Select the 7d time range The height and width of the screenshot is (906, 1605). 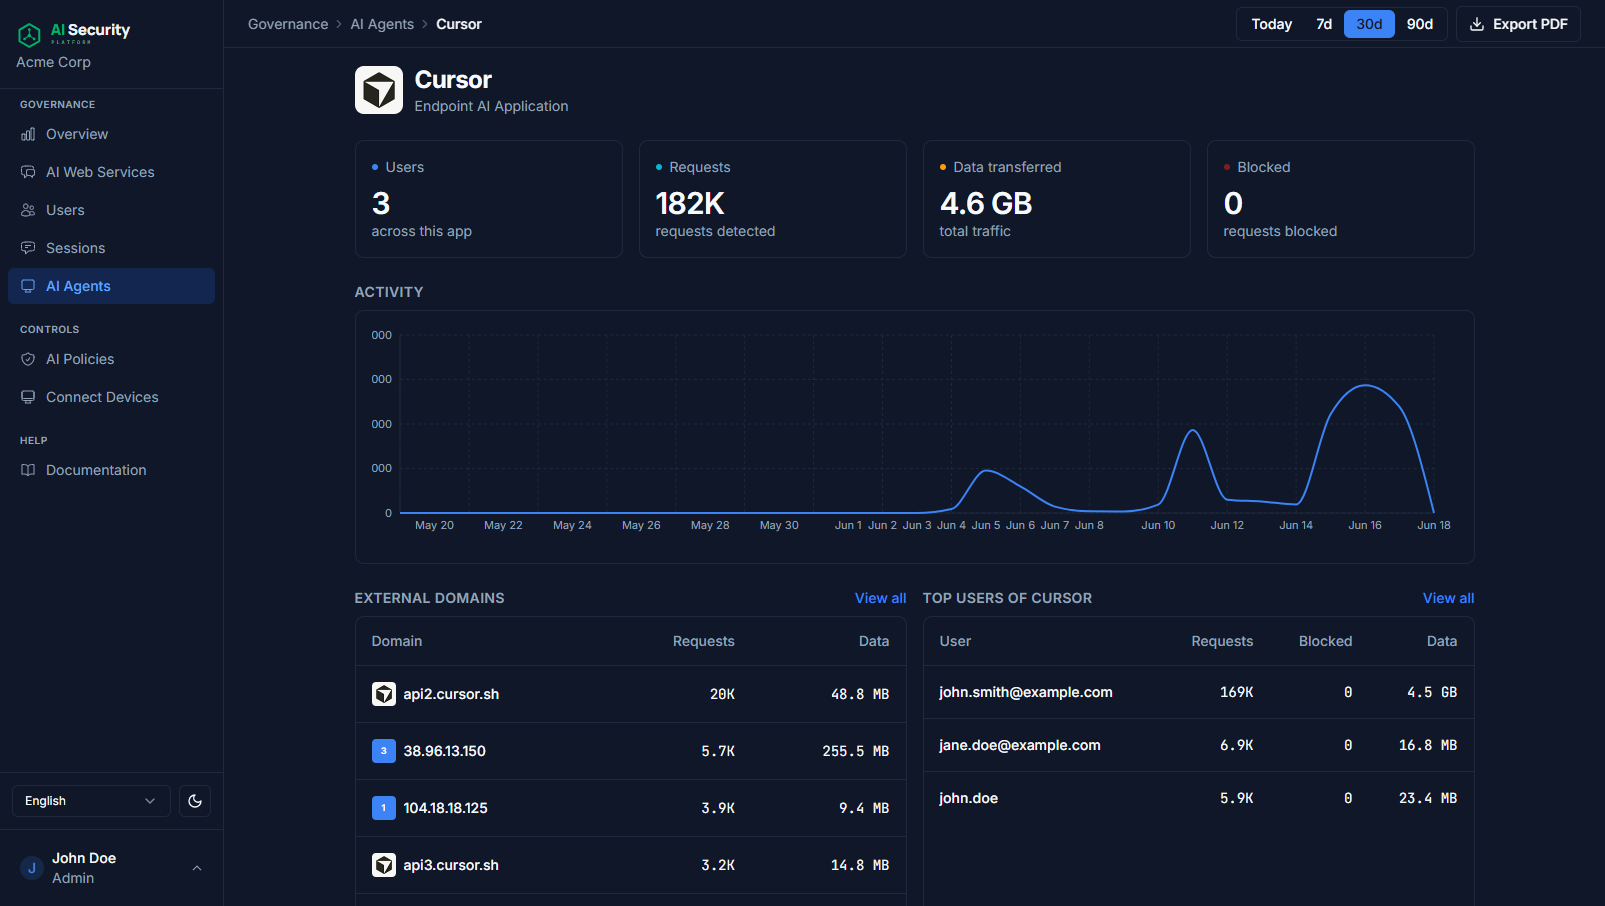coord(1324,24)
